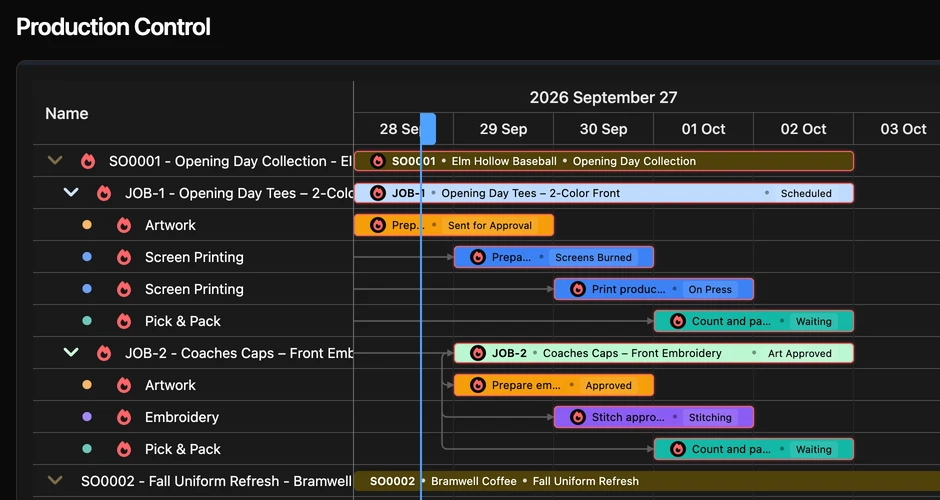This screenshot has width=940, height=500.
Task: Collapse the JOB-1 Opening Day Tees row
Action: pos(71,192)
